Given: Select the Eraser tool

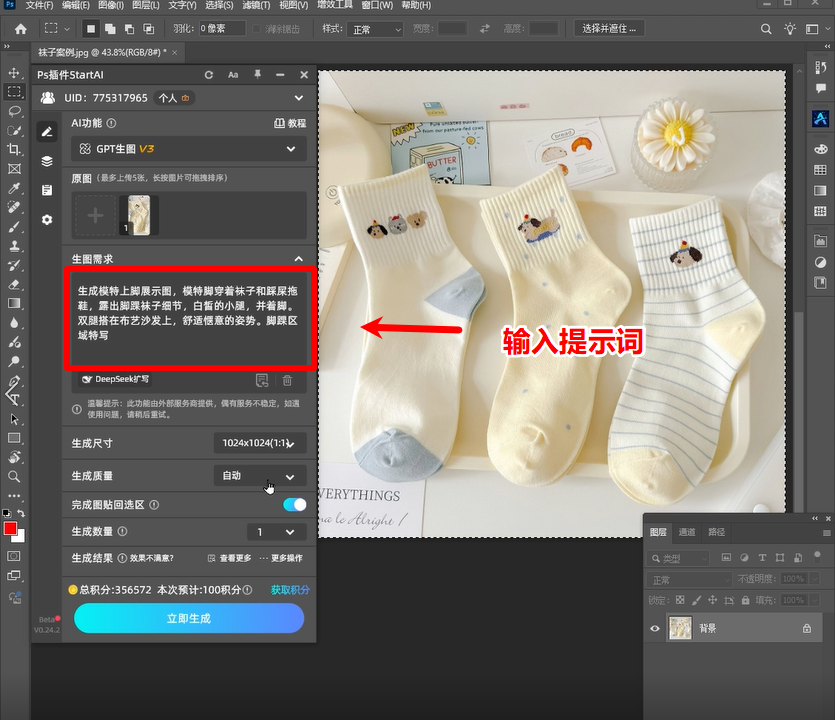Looking at the screenshot, I should tap(14, 284).
